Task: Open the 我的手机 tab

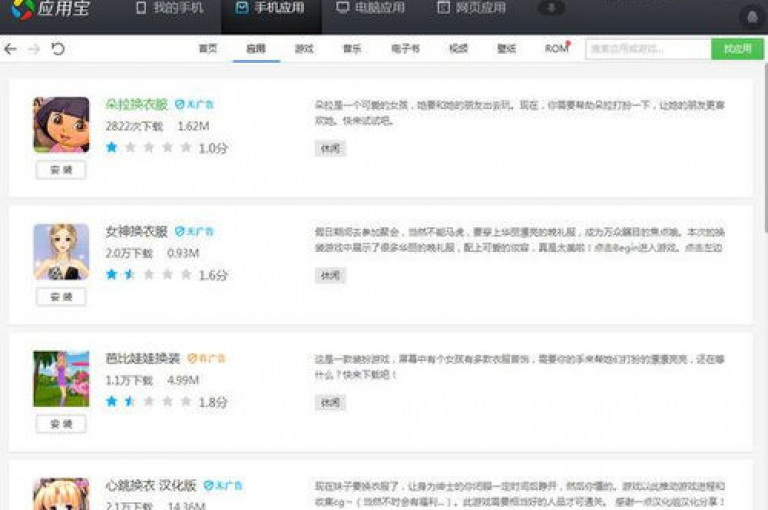Action: click(x=169, y=8)
